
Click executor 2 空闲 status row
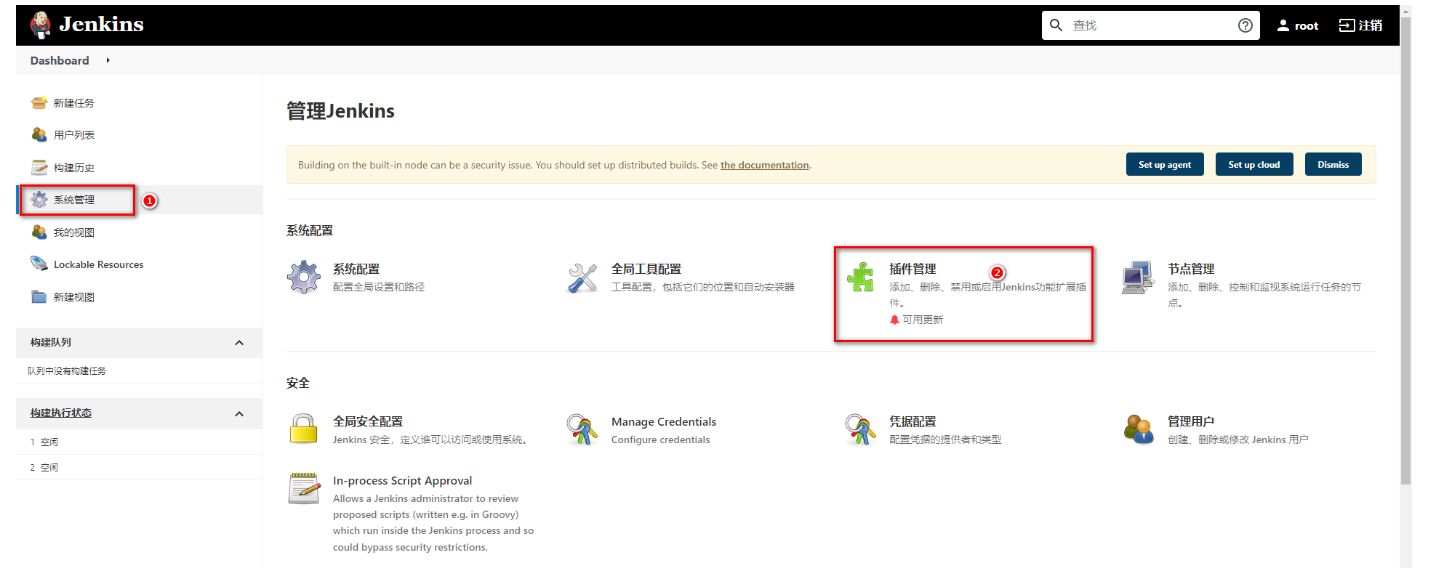point(139,467)
